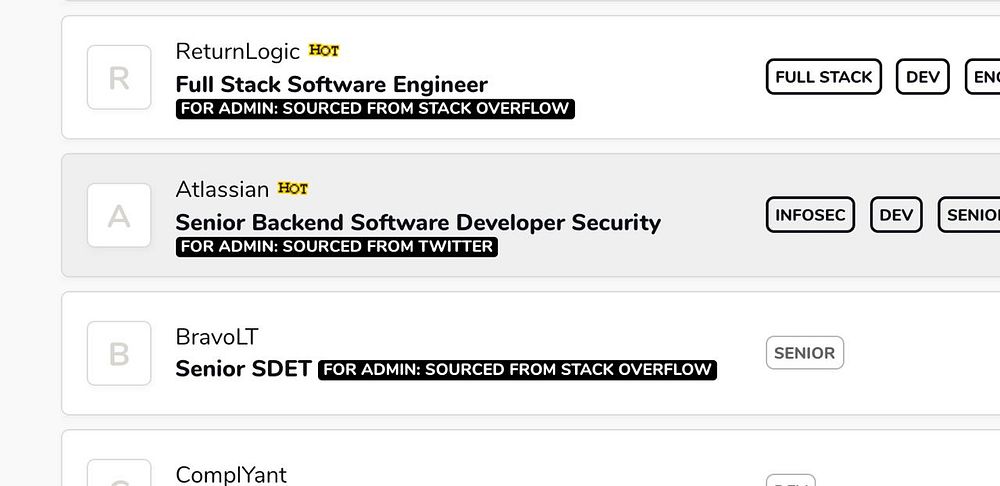This screenshot has width=1000, height=486.
Task: Open the ReturnLogic company name
Action: point(237,51)
